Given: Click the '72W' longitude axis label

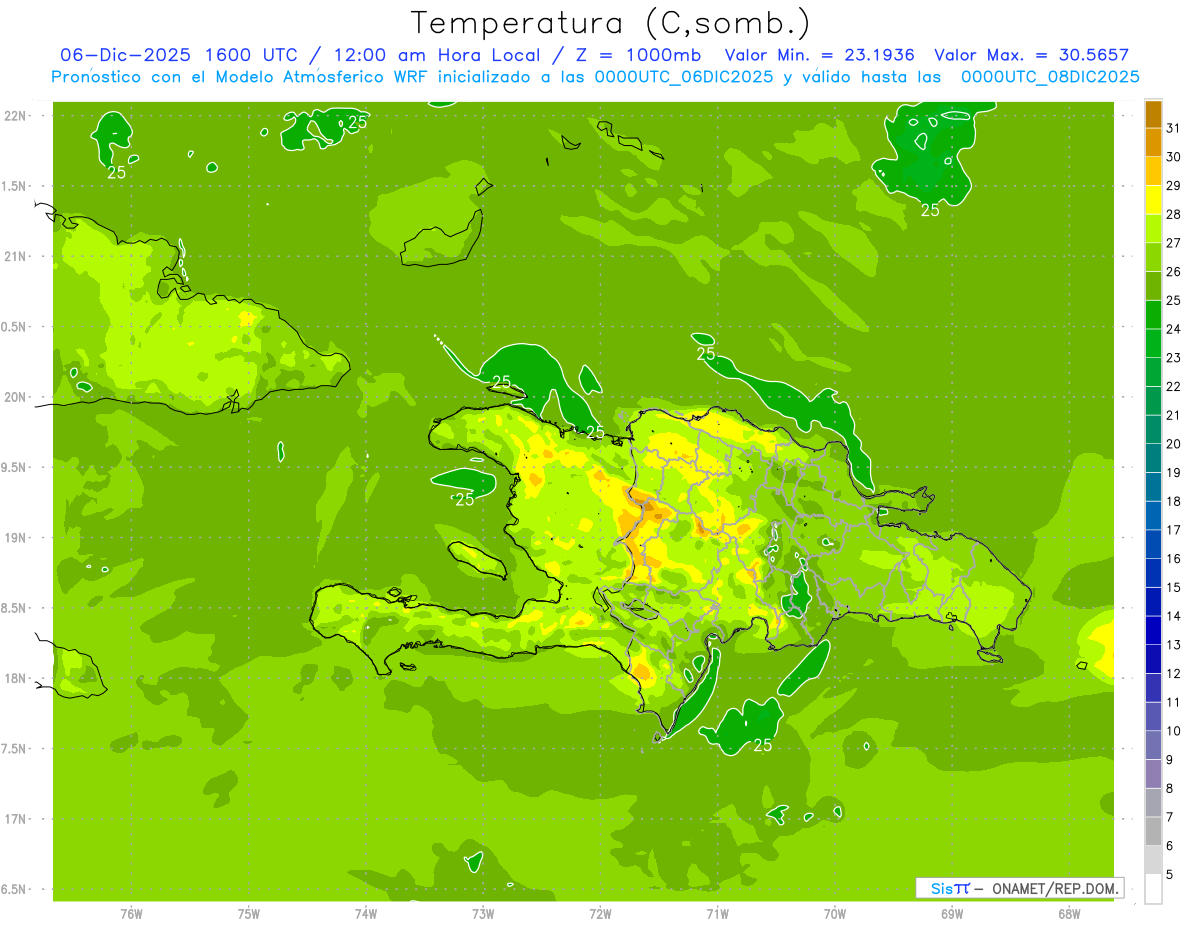Looking at the screenshot, I should coord(601,914).
